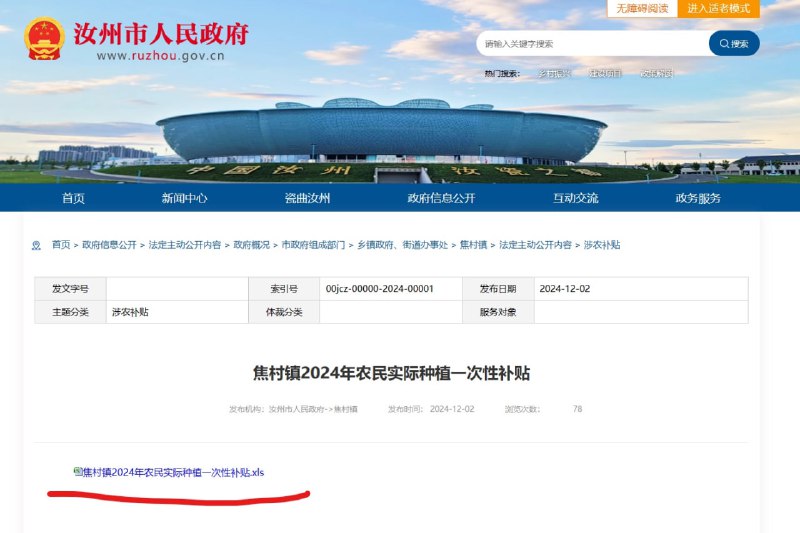Screen dimensions: 800x533
Task: Click the national emblem logo icon
Action: (44, 39)
